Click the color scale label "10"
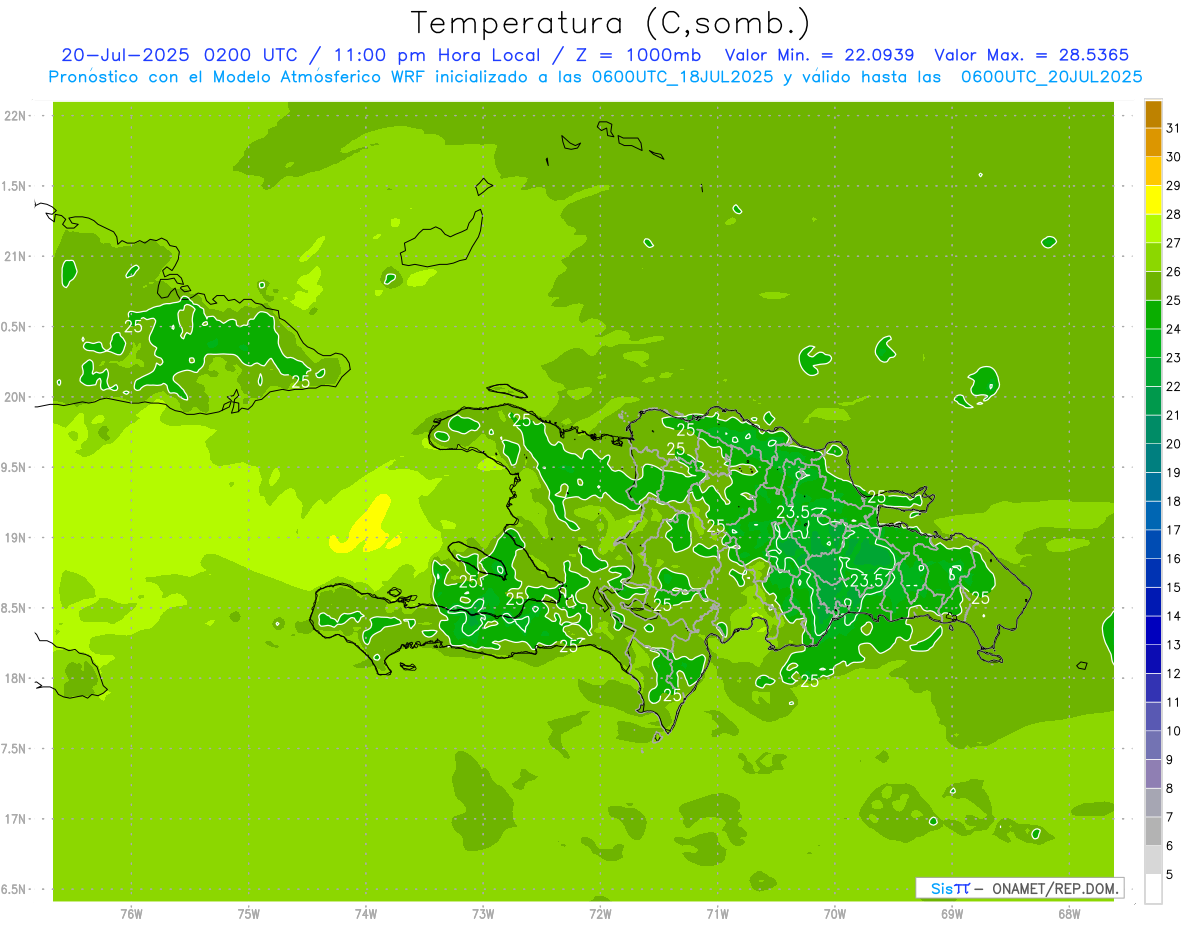1200x927 pixels. pos(1173,731)
